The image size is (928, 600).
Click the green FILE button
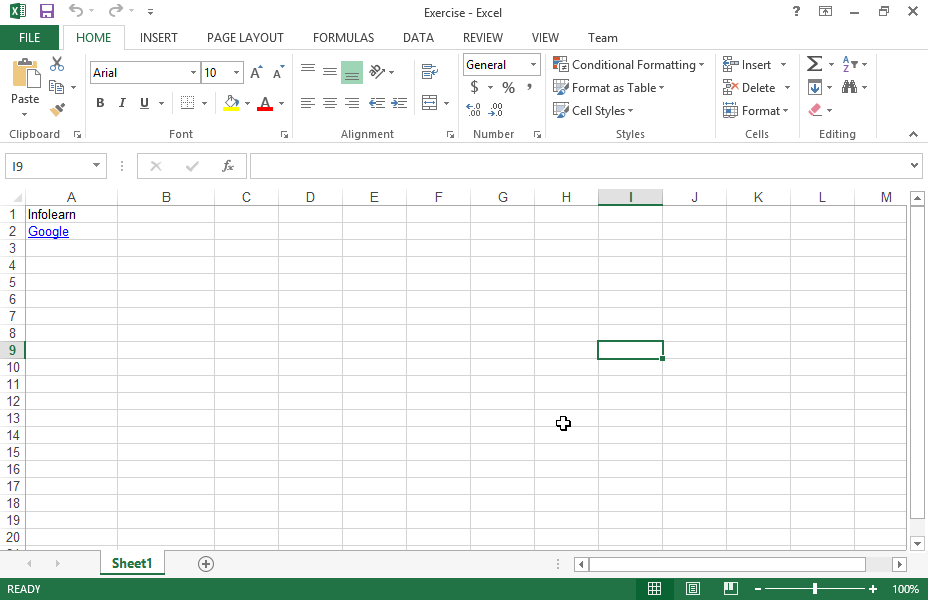click(x=30, y=38)
